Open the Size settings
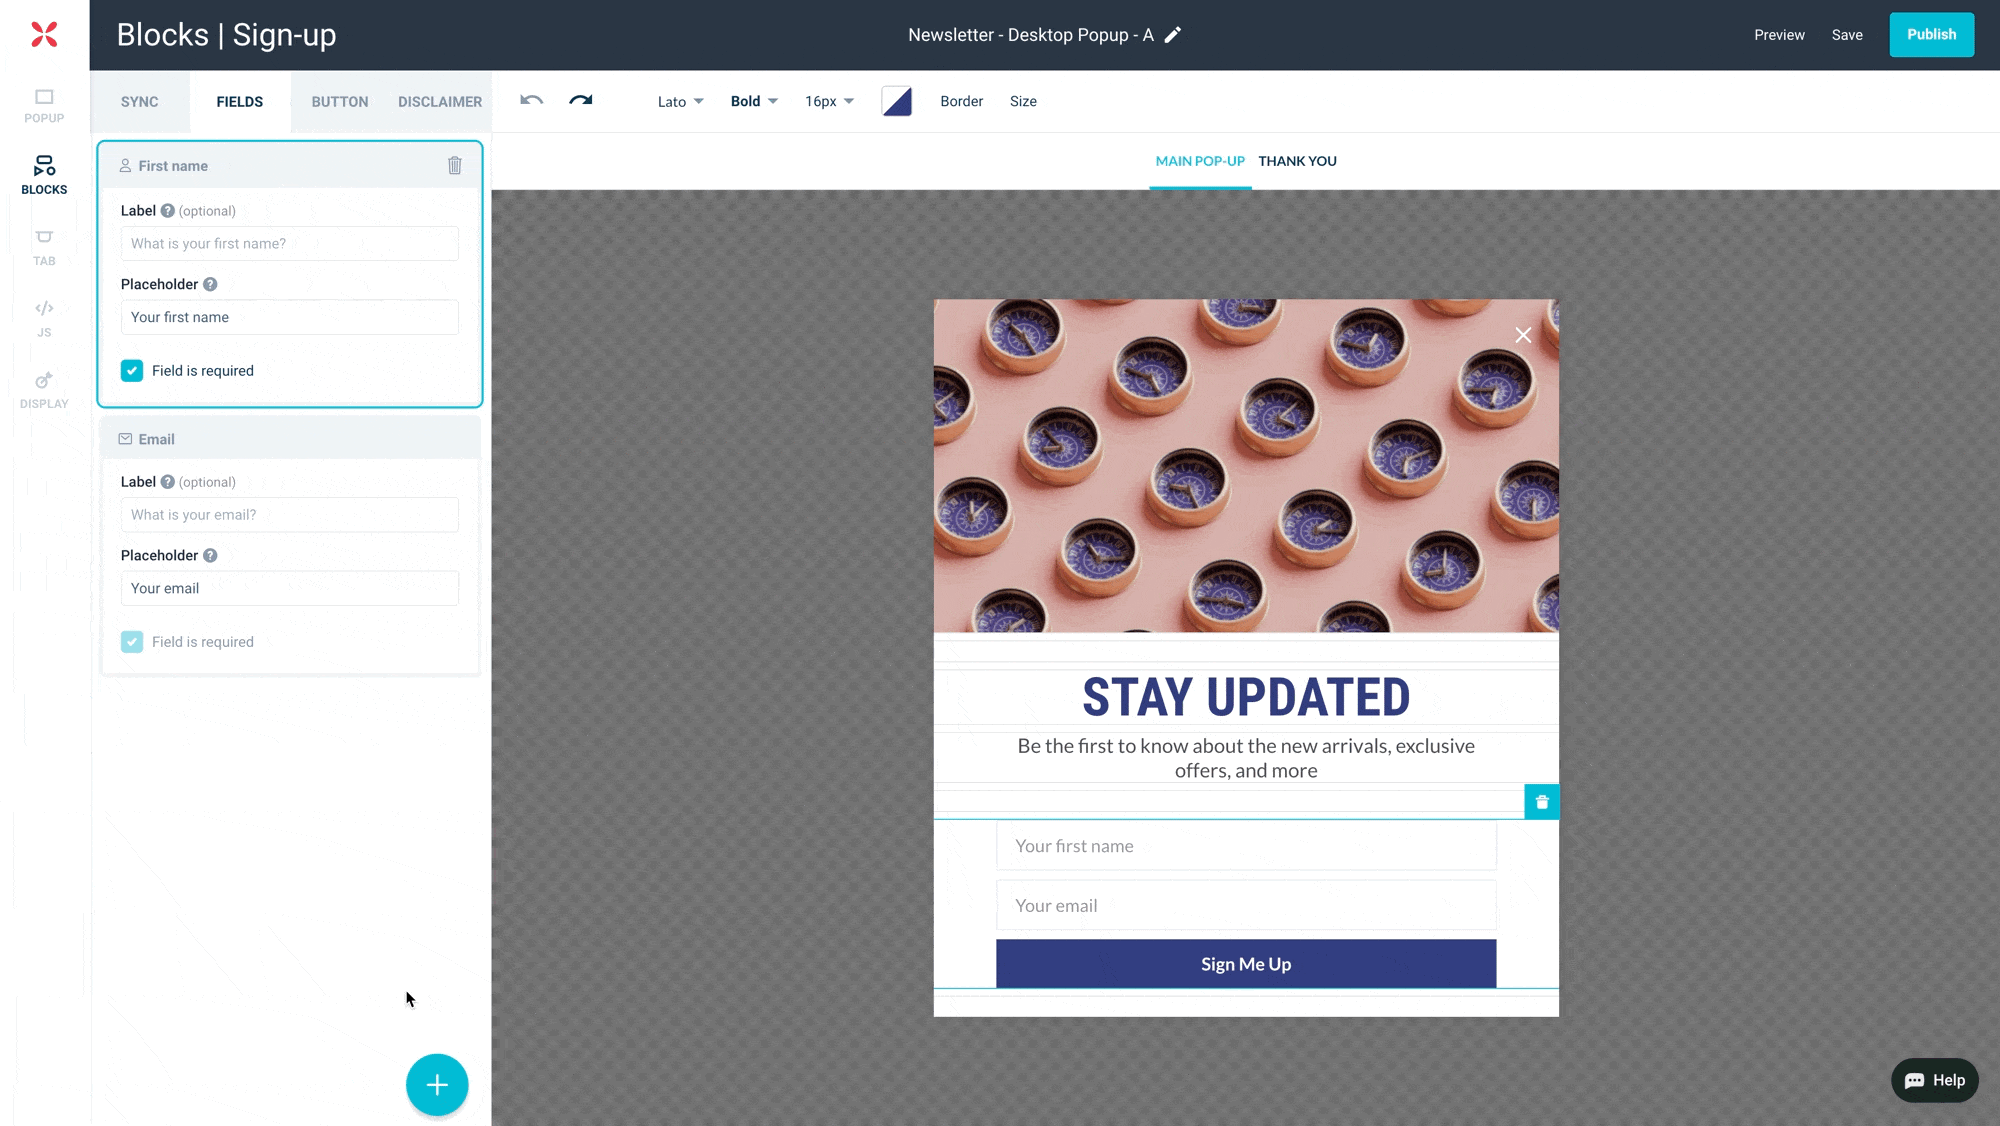The height and width of the screenshot is (1126, 2000). click(x=1023, y=101)
